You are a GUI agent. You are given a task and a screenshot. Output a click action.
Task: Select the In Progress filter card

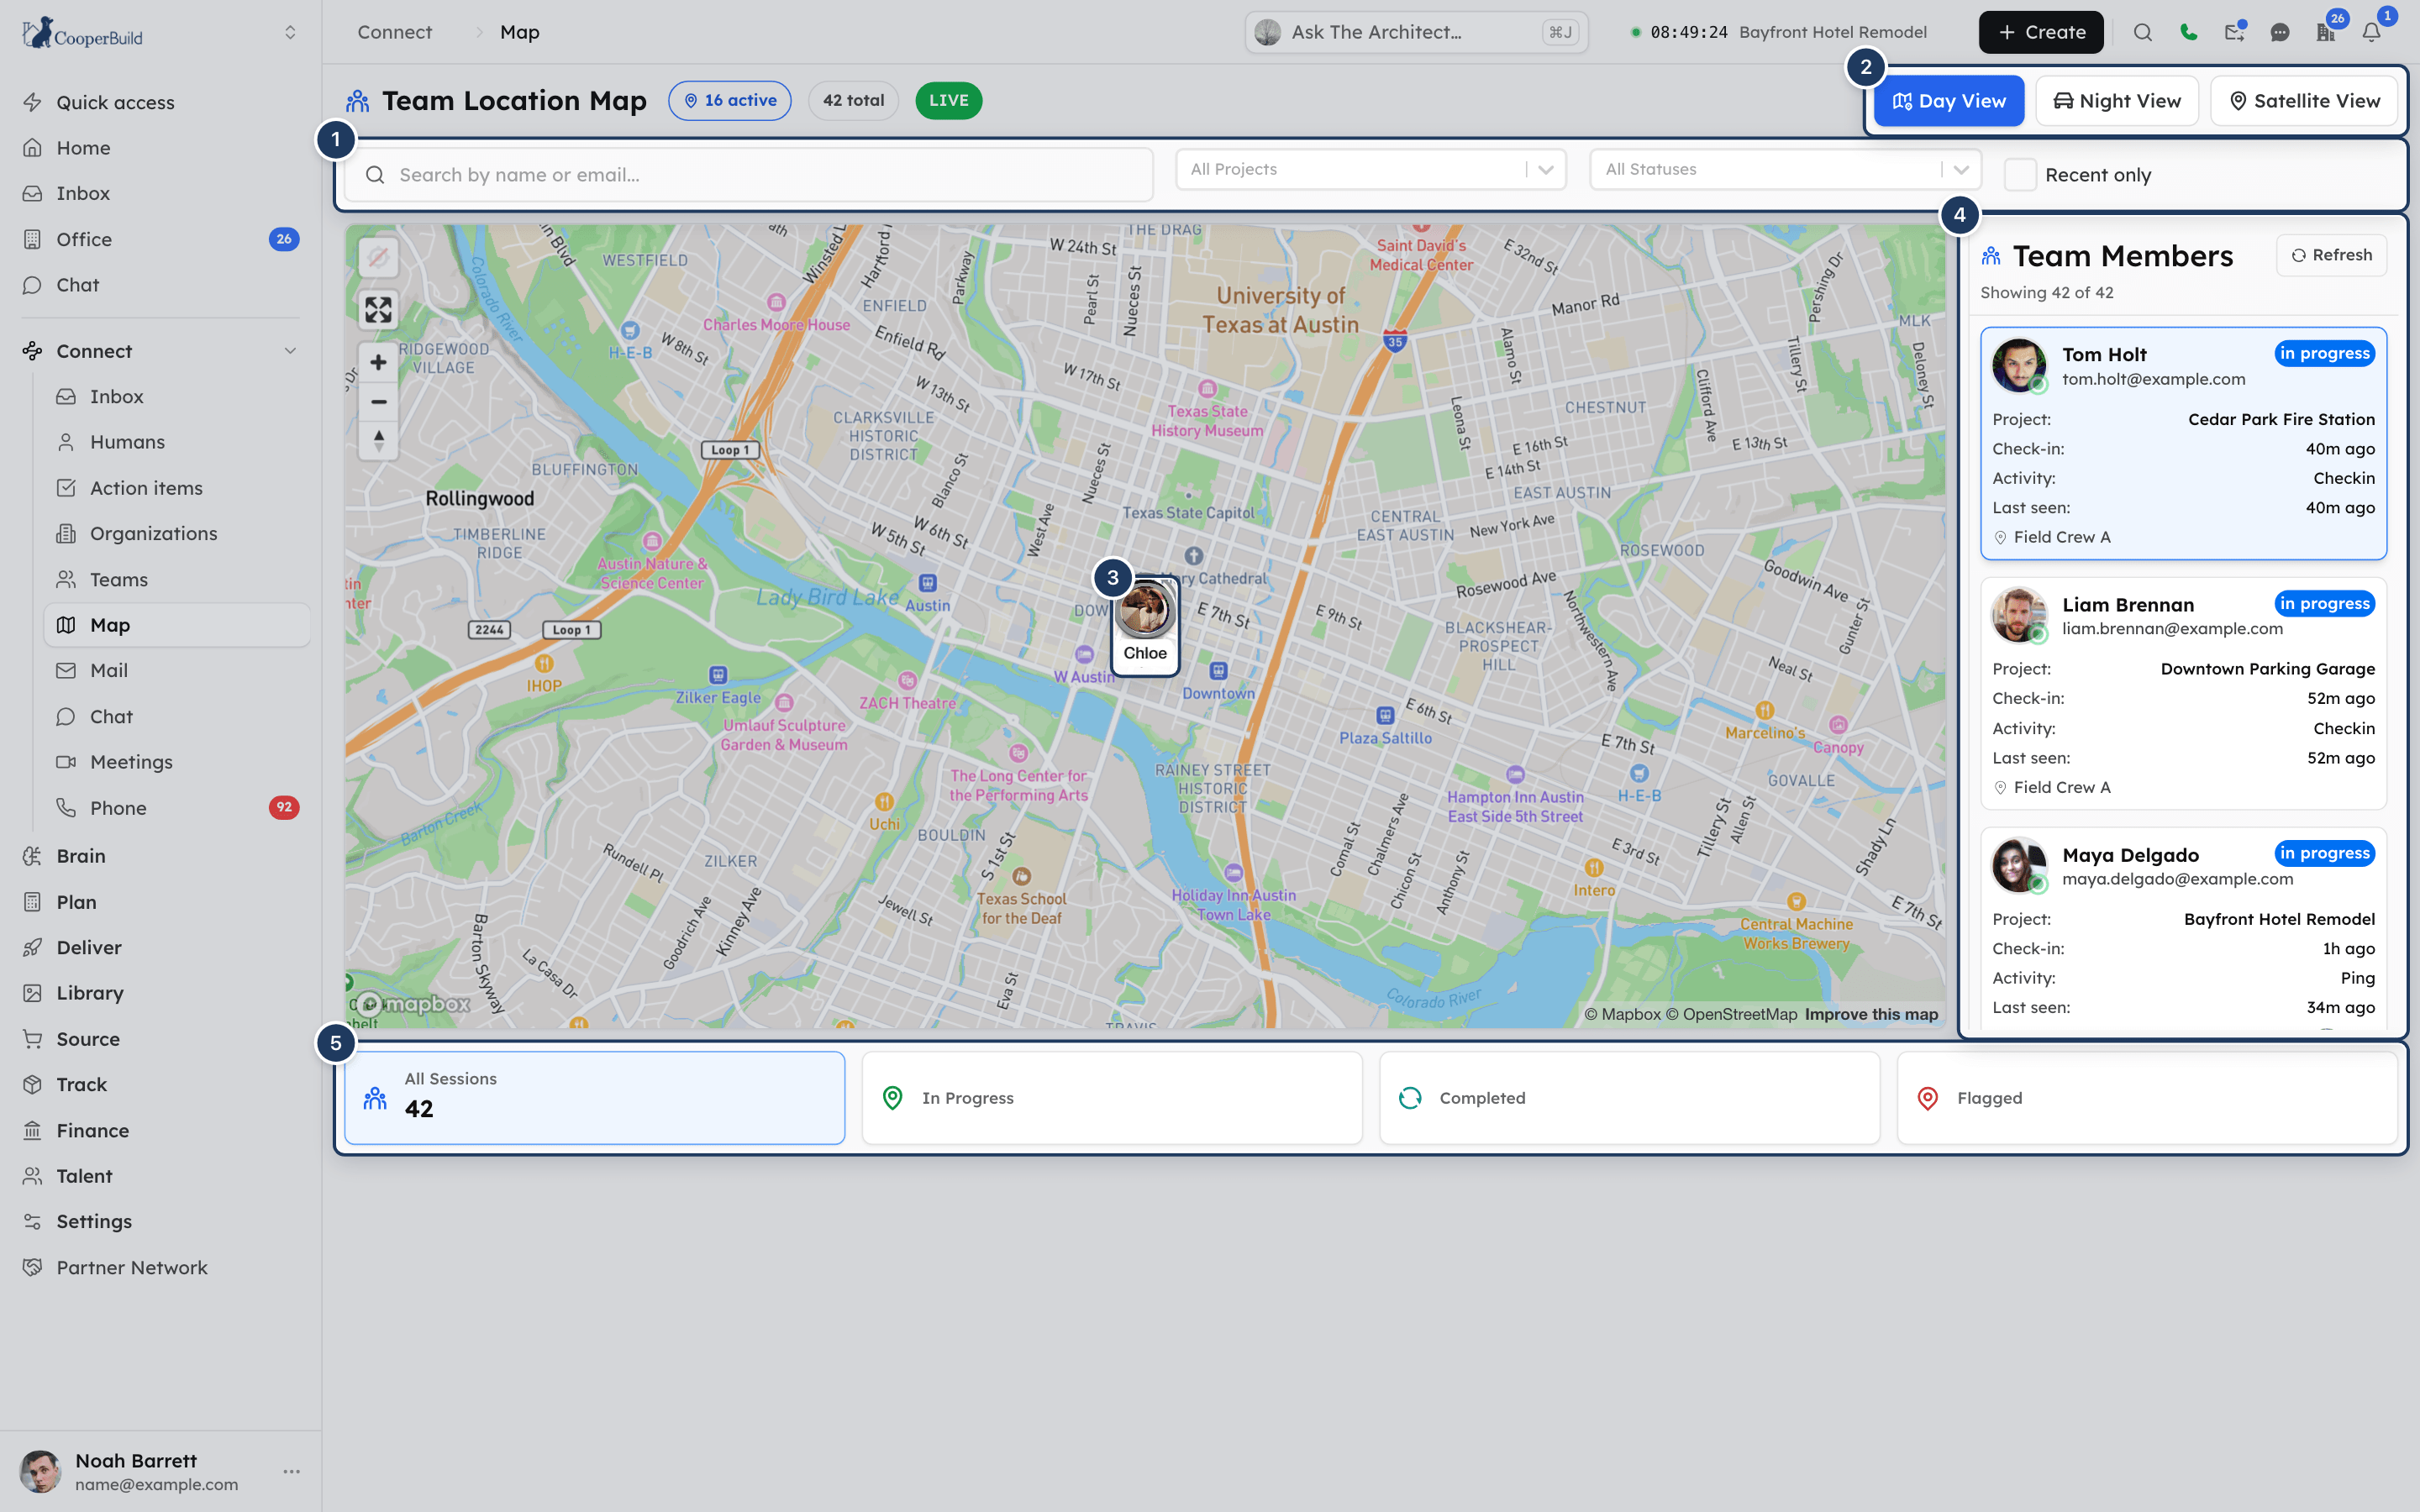pyautogui.click(x=1112, y=1097)
